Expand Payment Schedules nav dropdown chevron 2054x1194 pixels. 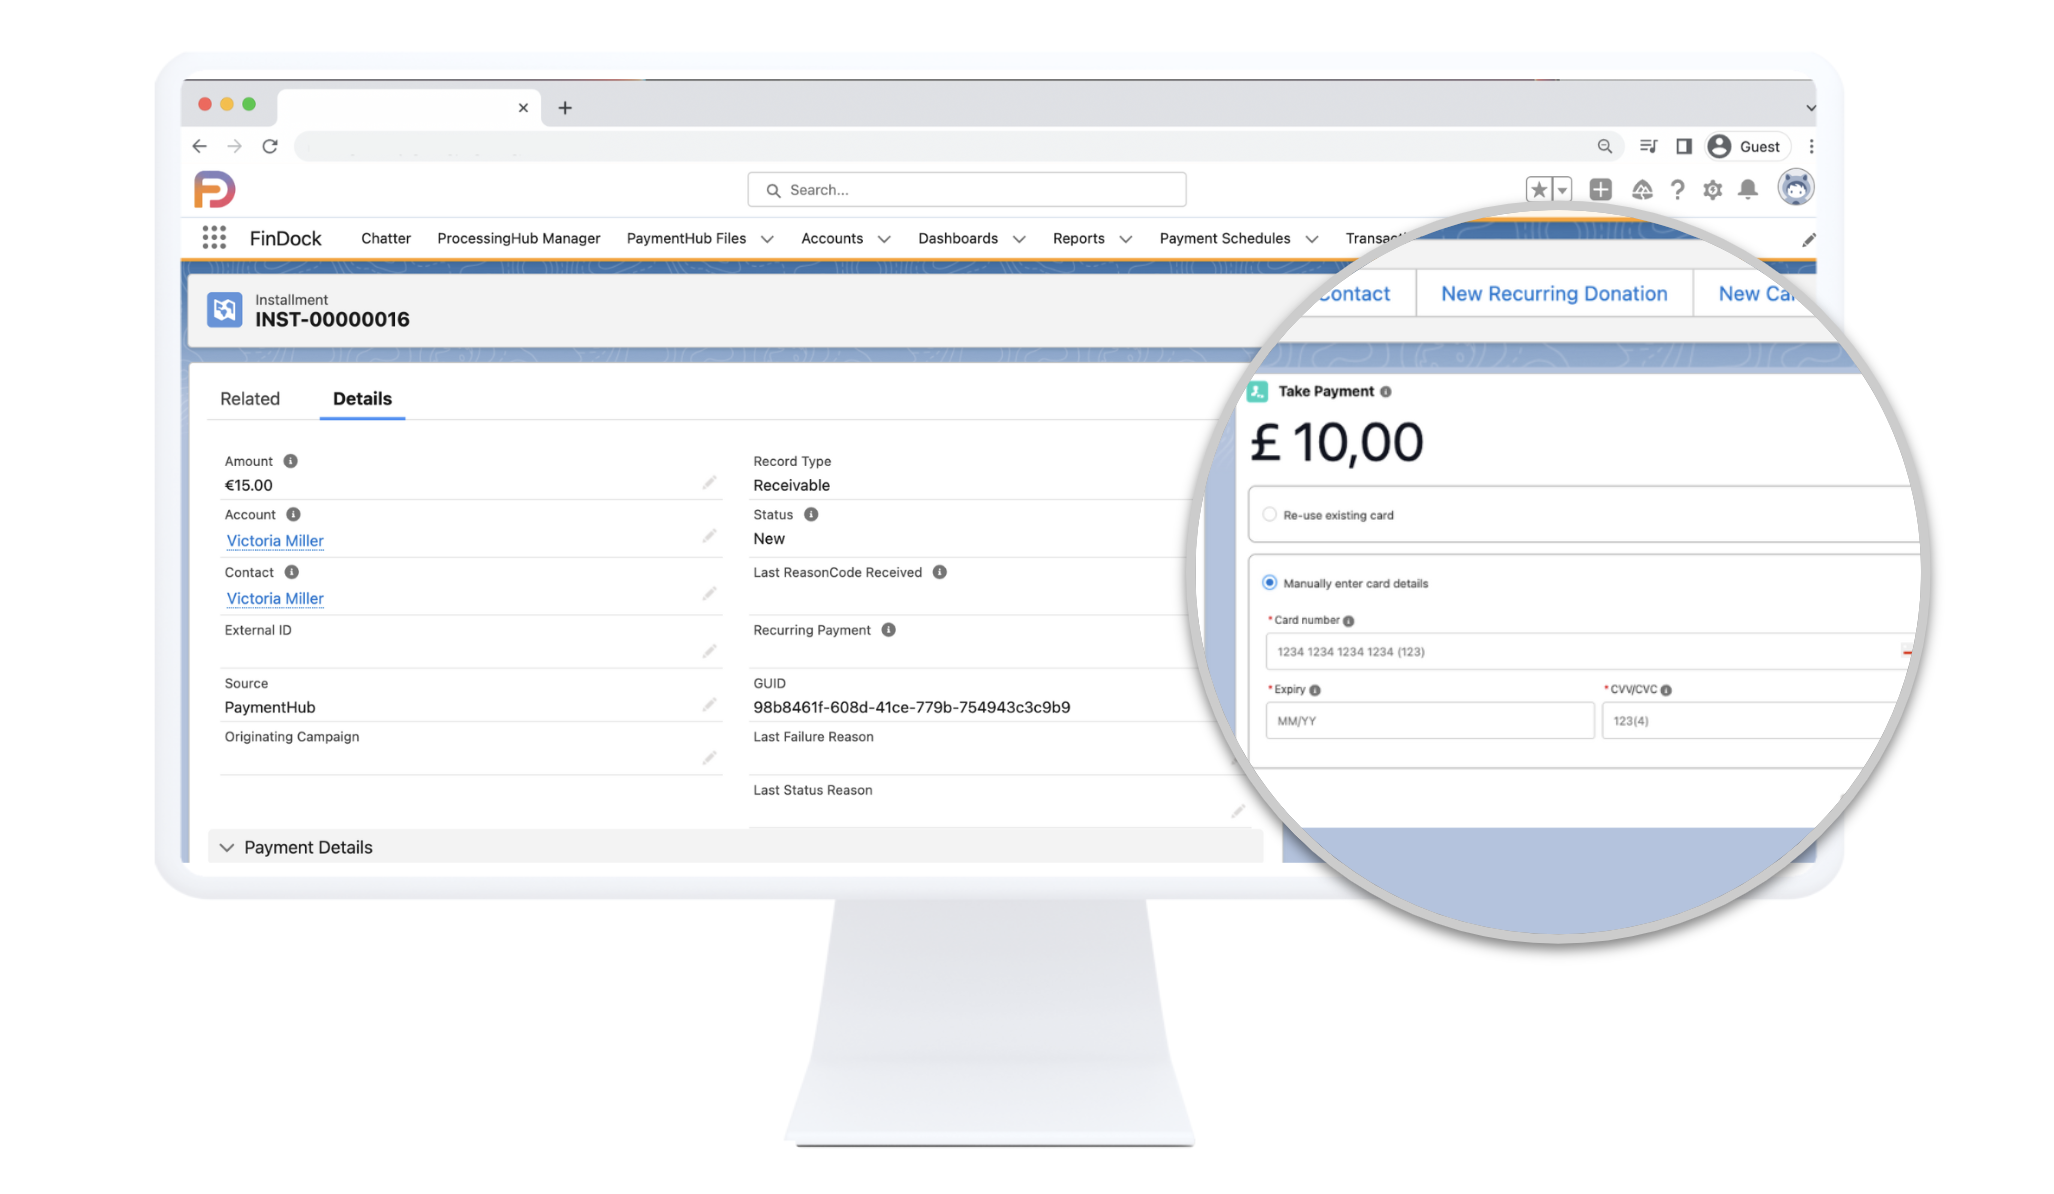pyautogui.click(x=1312, y=239)
